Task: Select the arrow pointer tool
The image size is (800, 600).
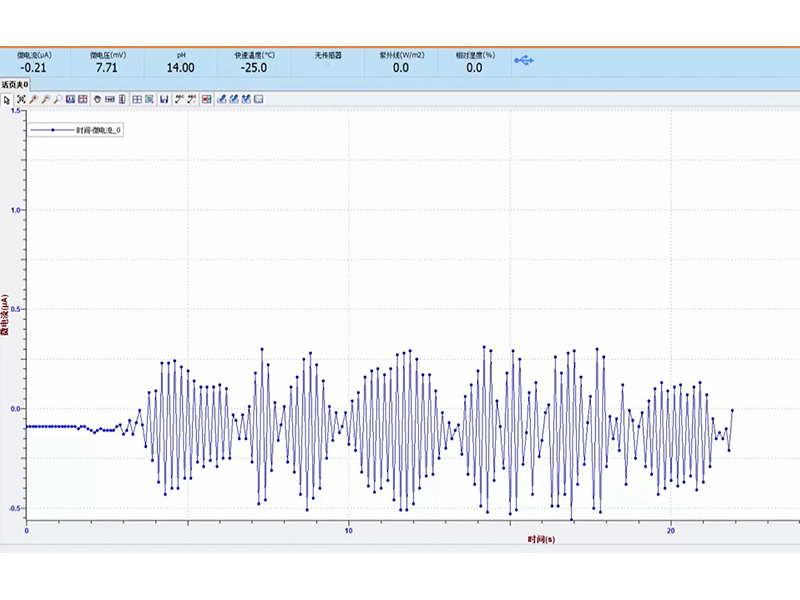Action: (x=7, y=99)
